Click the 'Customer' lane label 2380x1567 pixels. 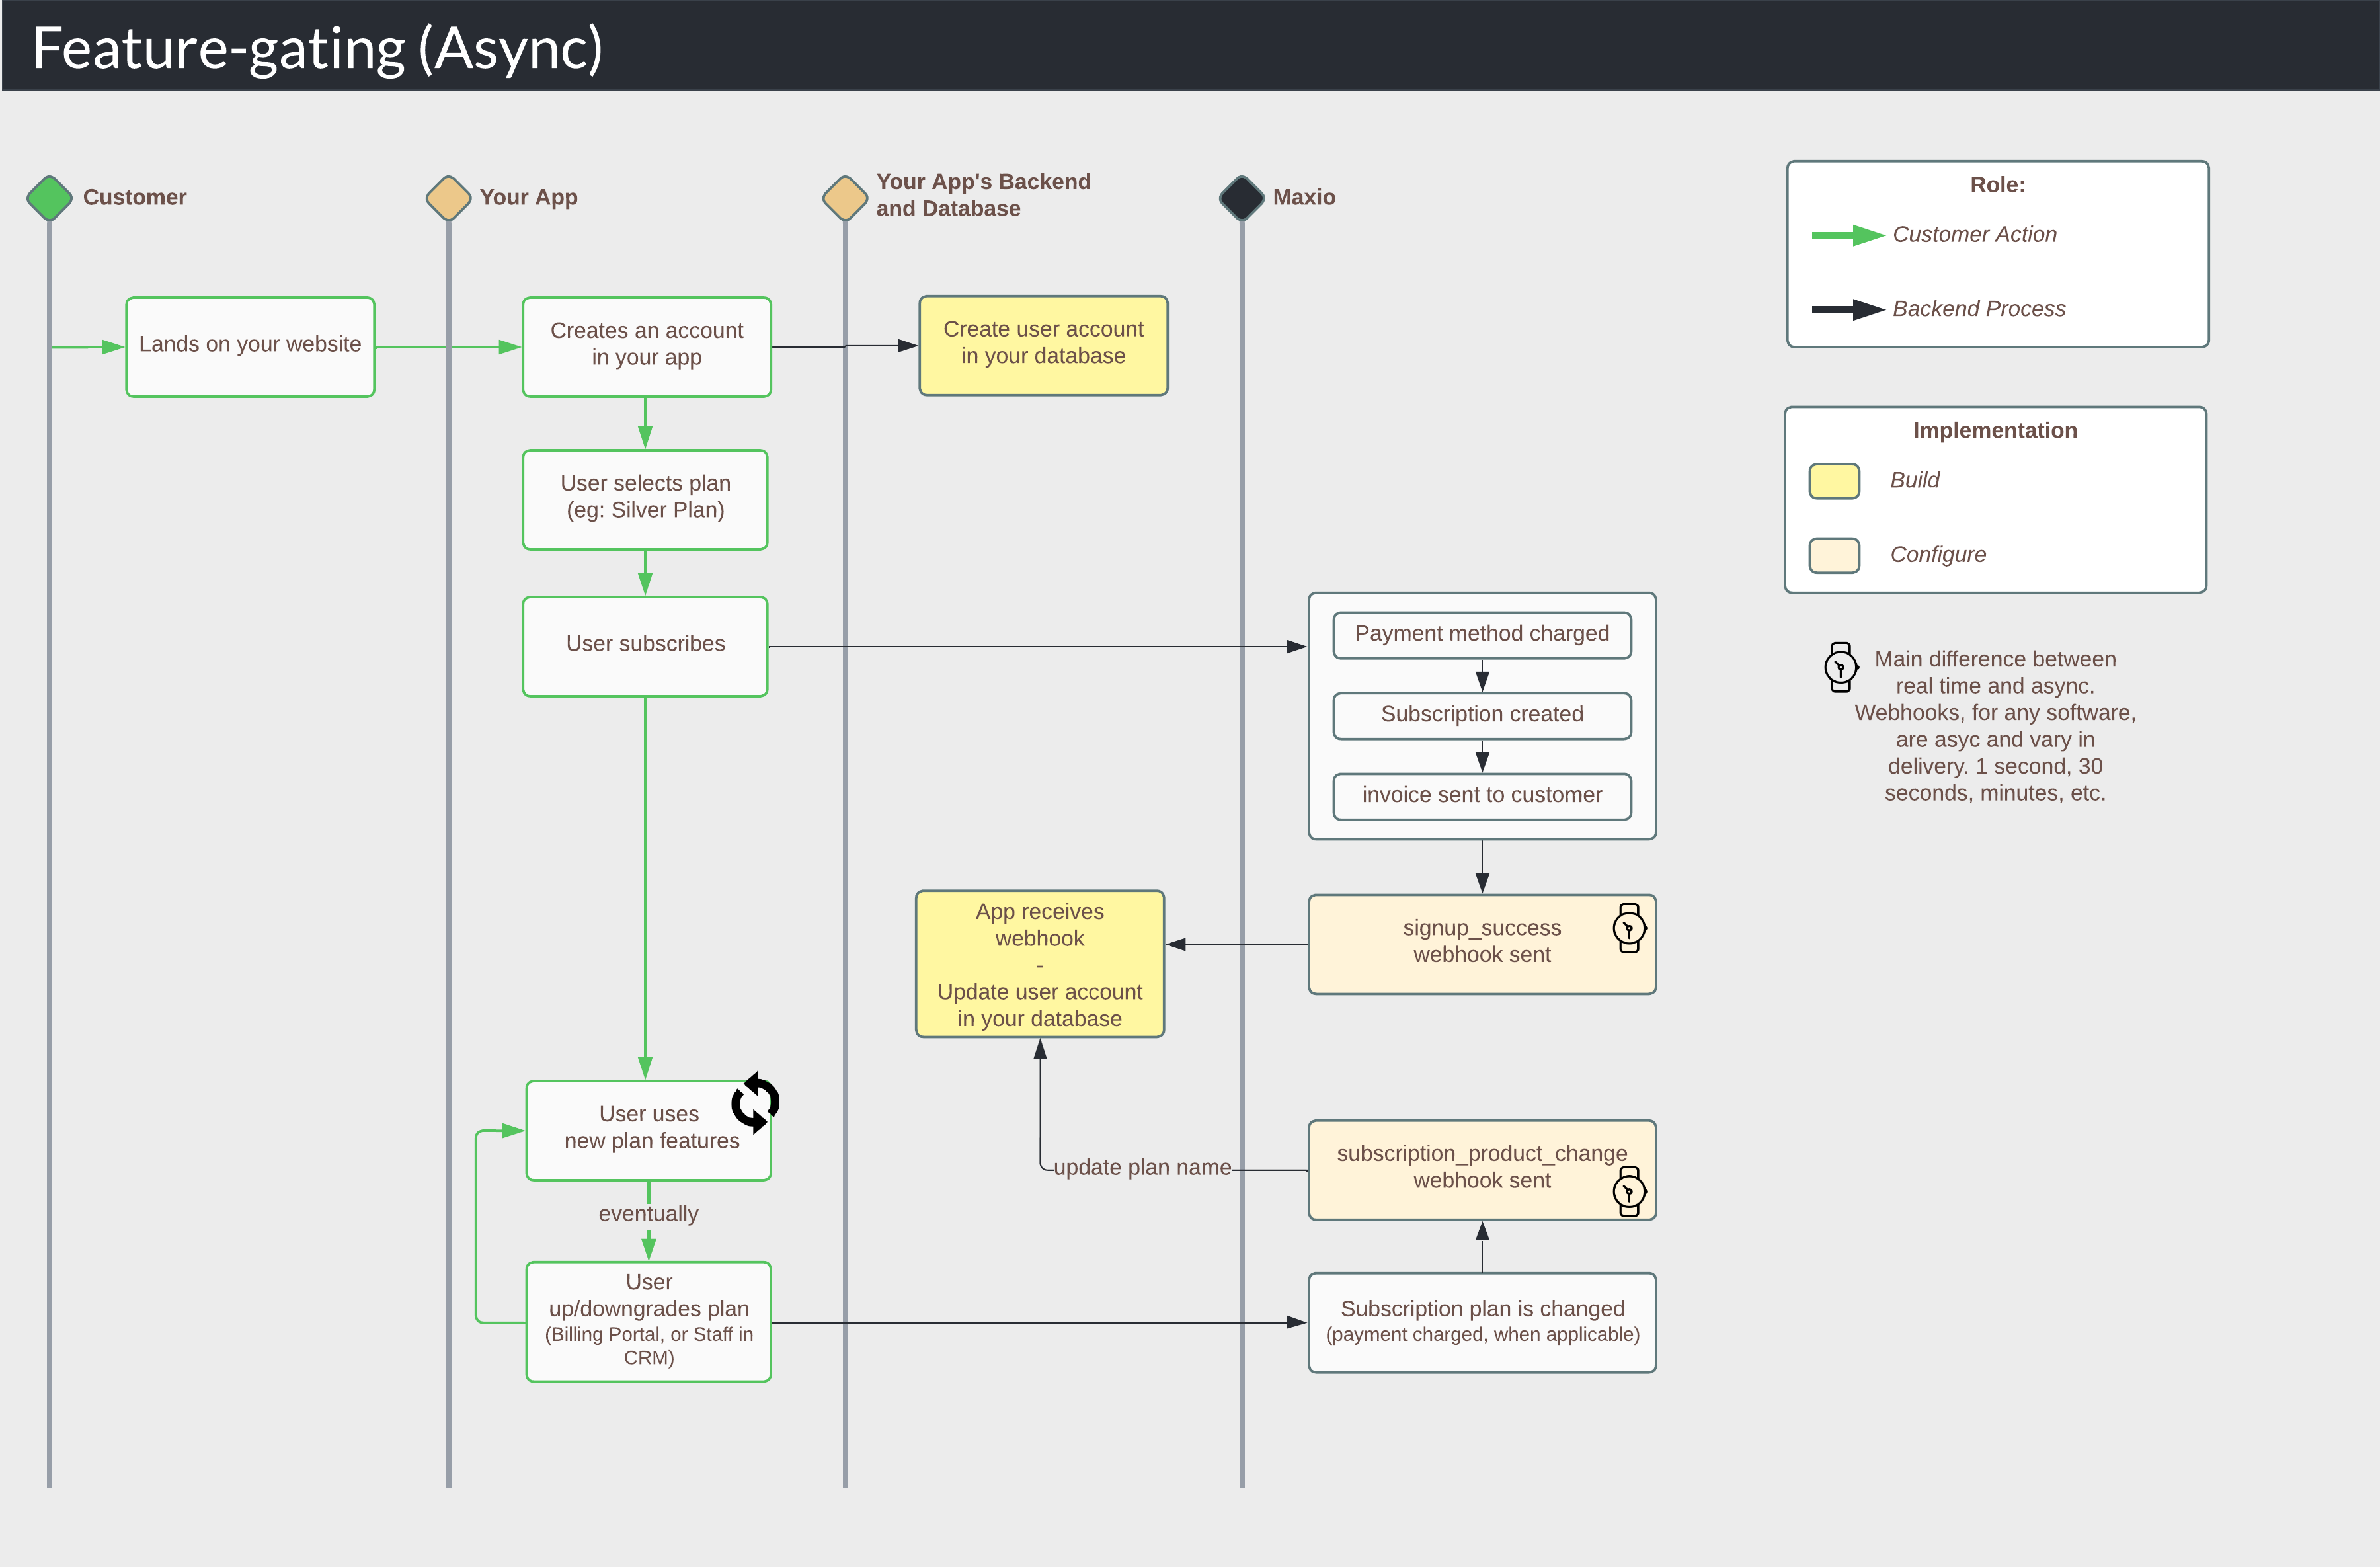134,197
